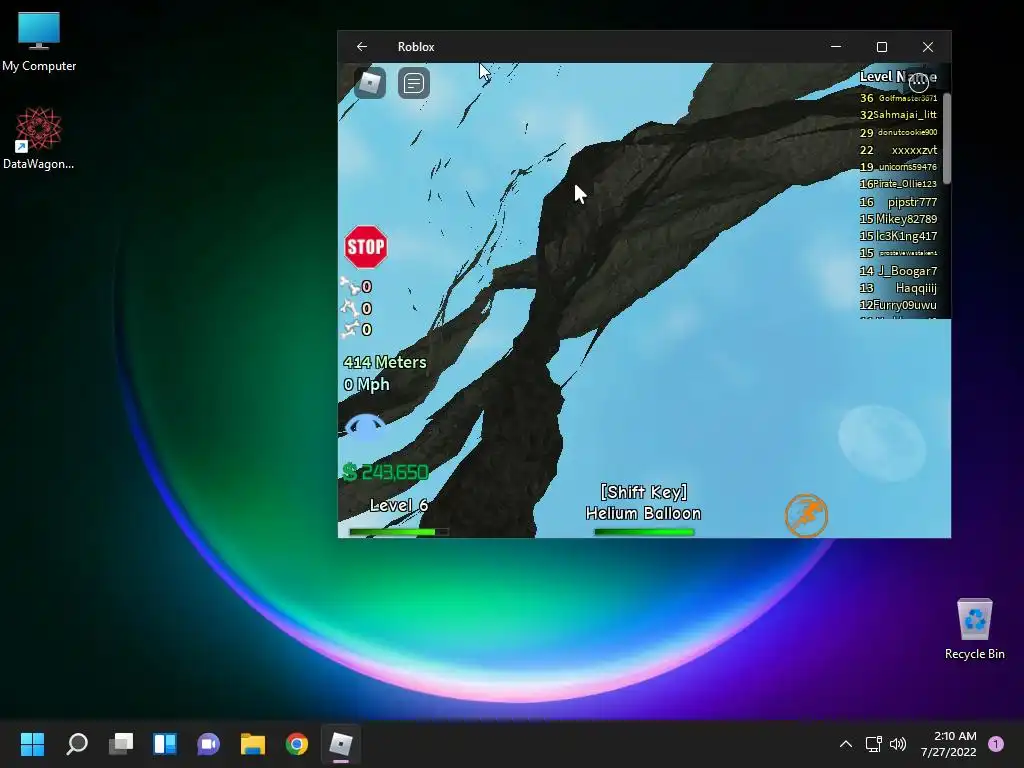Activate the [Shift Key] Helium Balloon label
The width and height of the screenshot is (1024, 768).
(x=643, y=502)
